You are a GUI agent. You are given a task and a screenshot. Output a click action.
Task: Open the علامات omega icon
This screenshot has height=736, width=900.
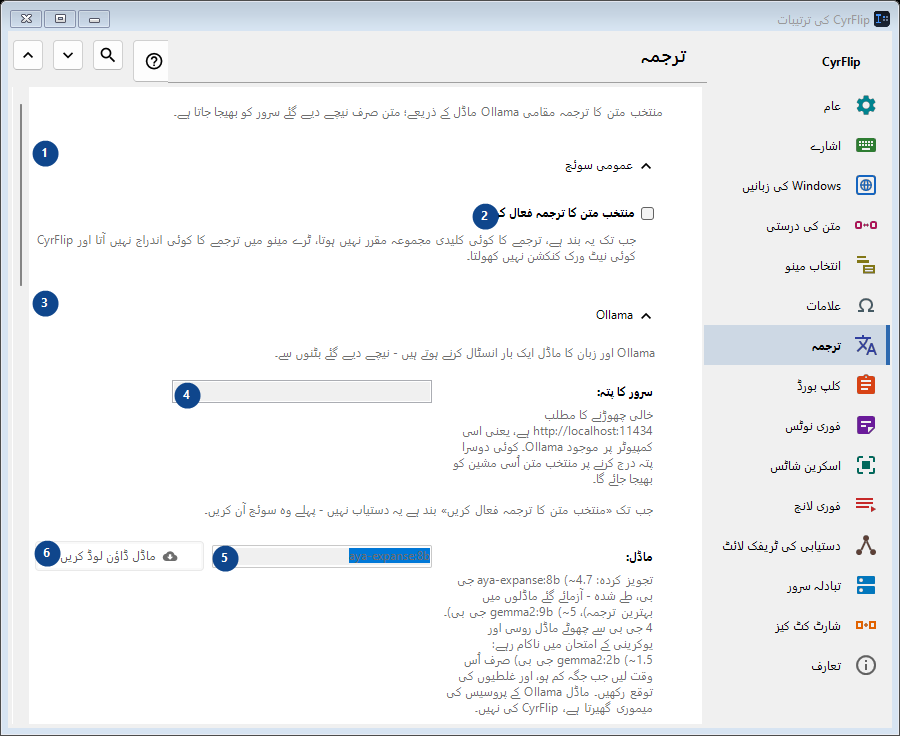click(x=866, y=305)
